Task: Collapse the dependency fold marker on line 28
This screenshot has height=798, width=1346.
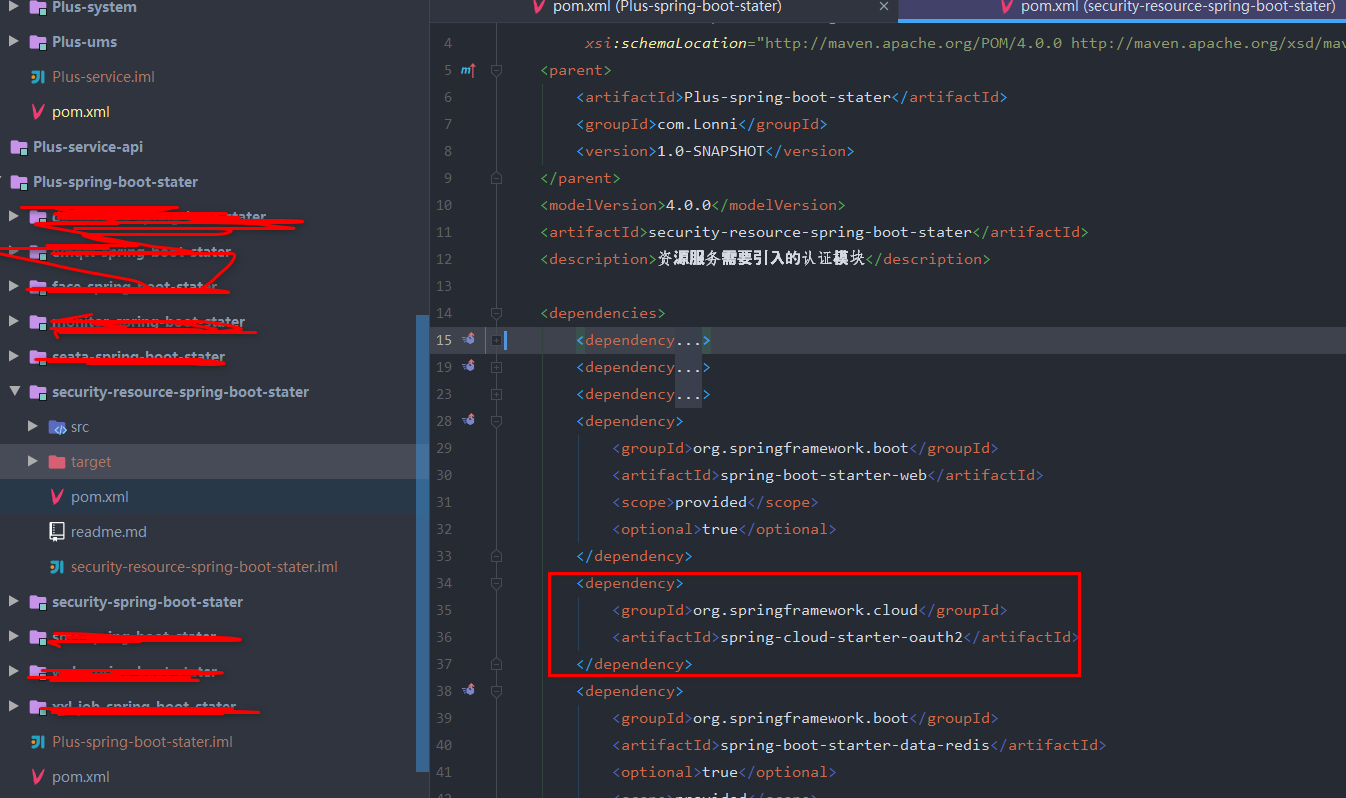Action: 496,421
